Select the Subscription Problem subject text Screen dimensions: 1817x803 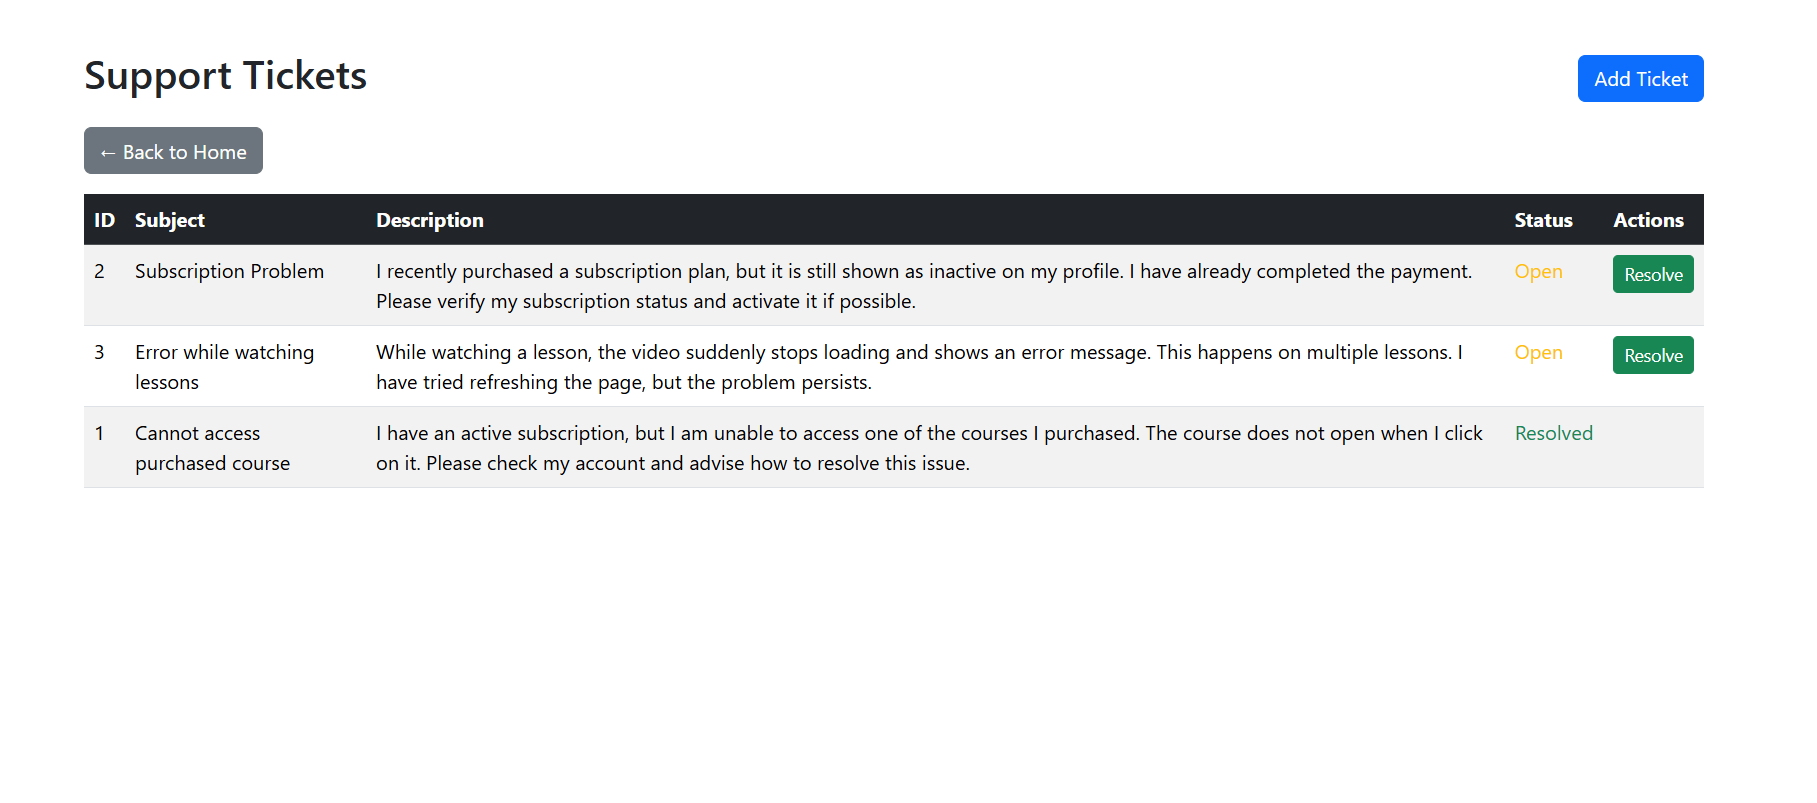pyautogui.click(x=229, y=272)
